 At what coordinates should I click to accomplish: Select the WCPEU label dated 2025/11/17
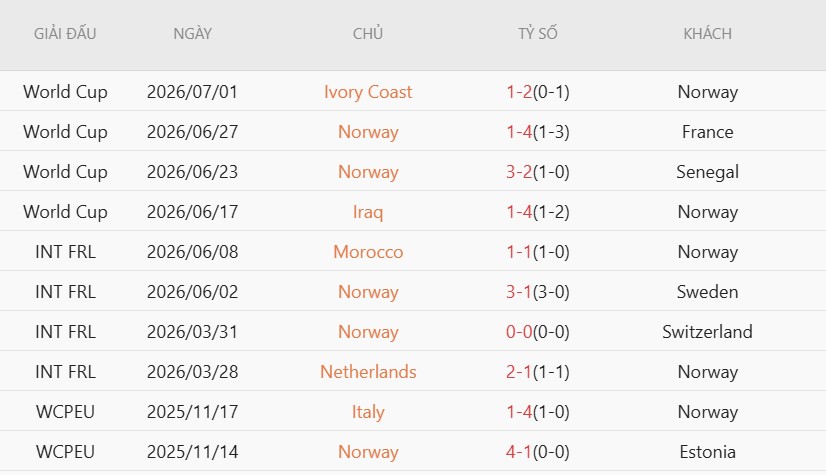click(65, 412)
